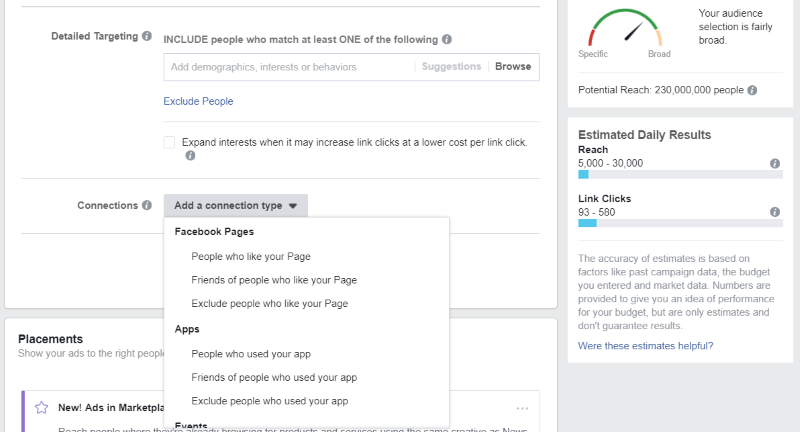Click info icon next to Detailed Targeting

(x=147, y=36)
